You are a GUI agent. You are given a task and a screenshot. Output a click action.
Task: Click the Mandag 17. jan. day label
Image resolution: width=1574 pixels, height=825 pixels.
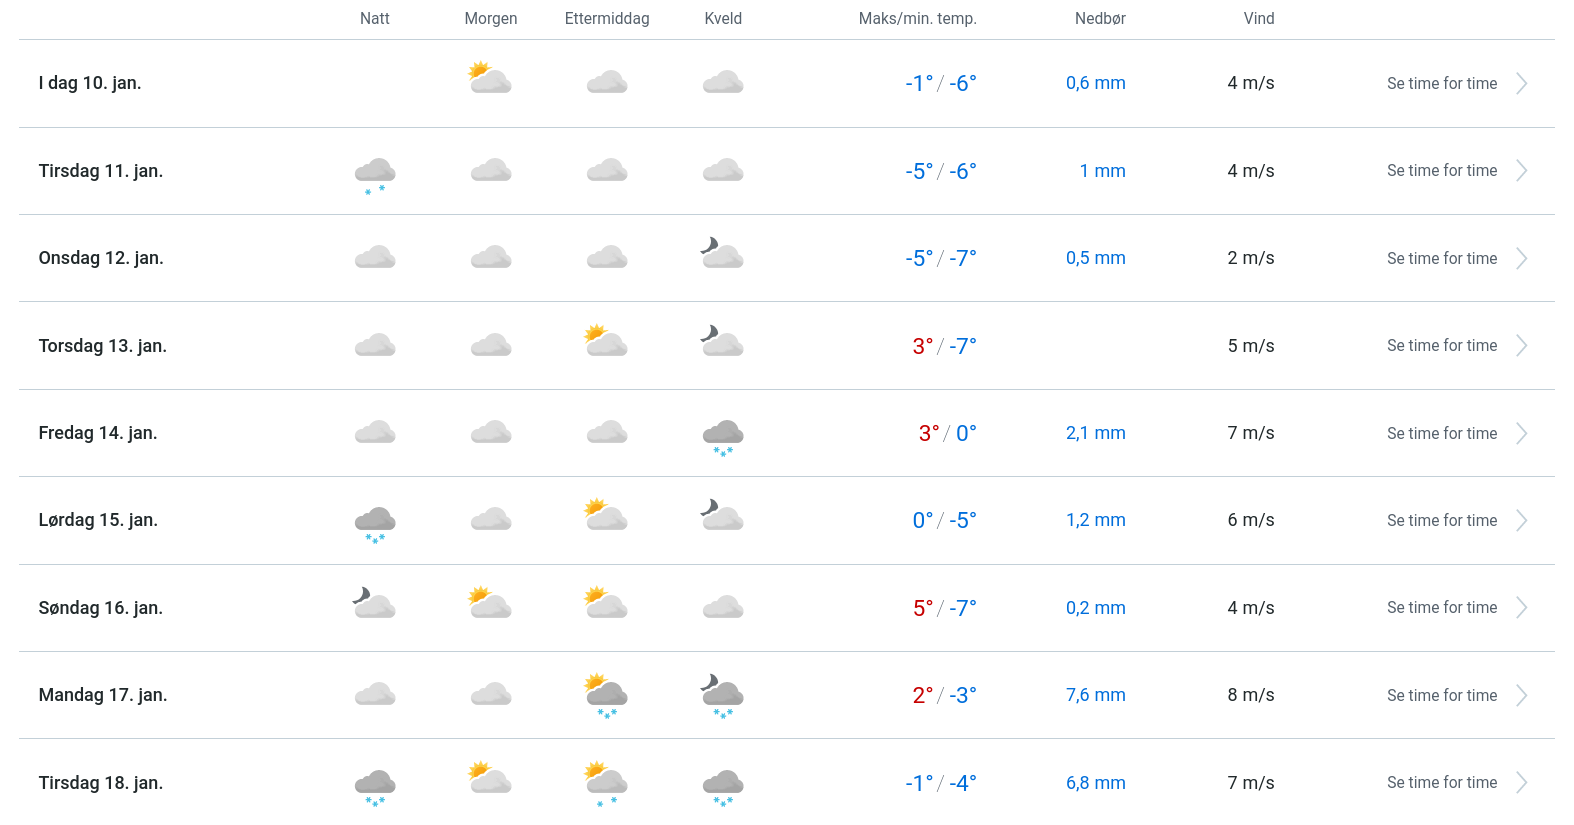103,695
